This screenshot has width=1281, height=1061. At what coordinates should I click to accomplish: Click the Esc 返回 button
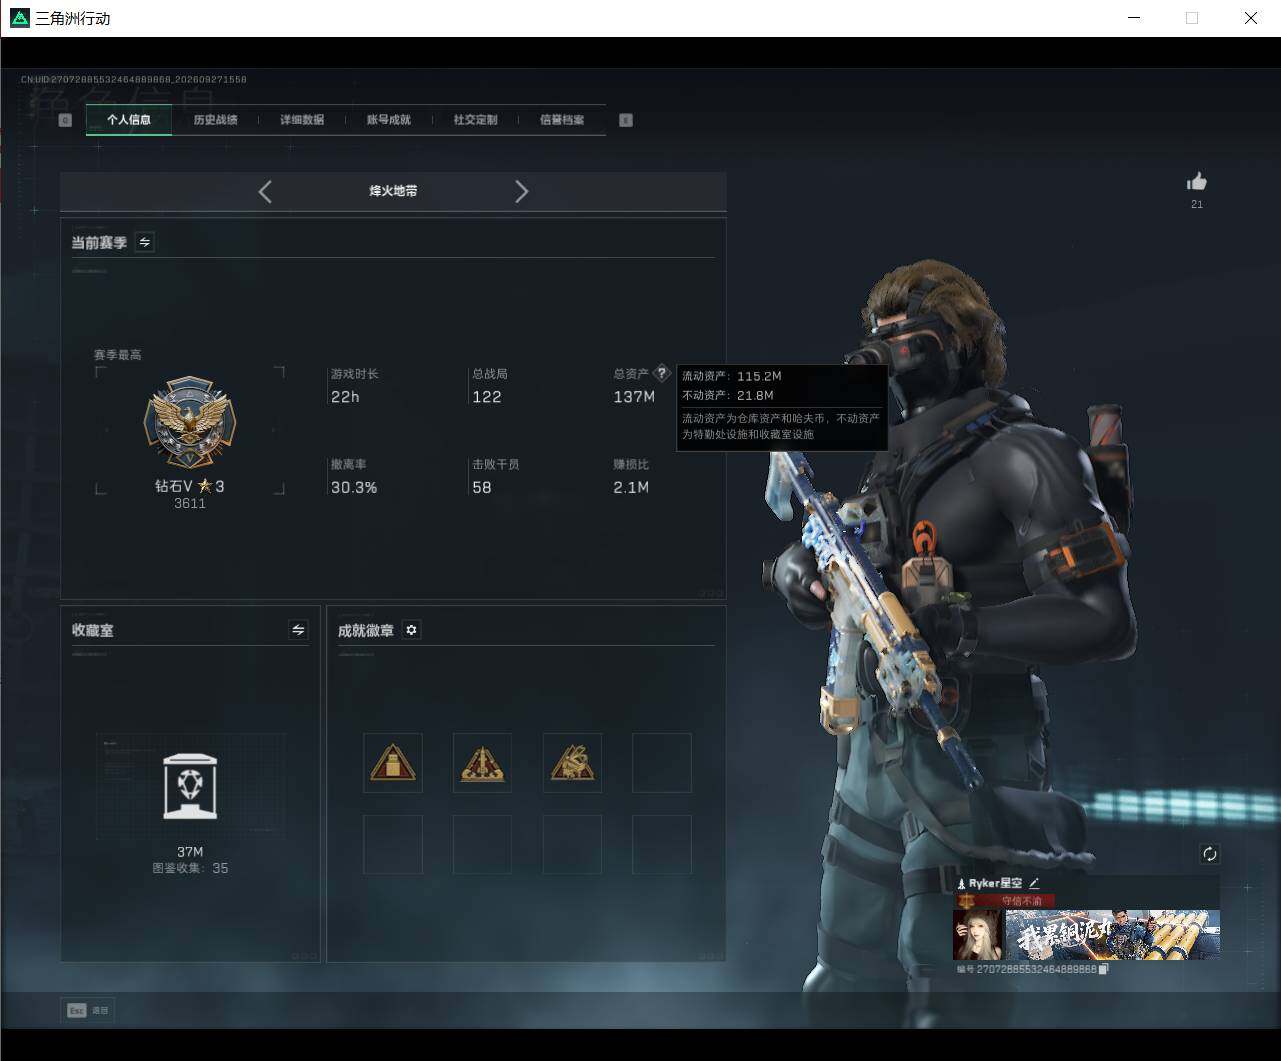point(88,1010)
